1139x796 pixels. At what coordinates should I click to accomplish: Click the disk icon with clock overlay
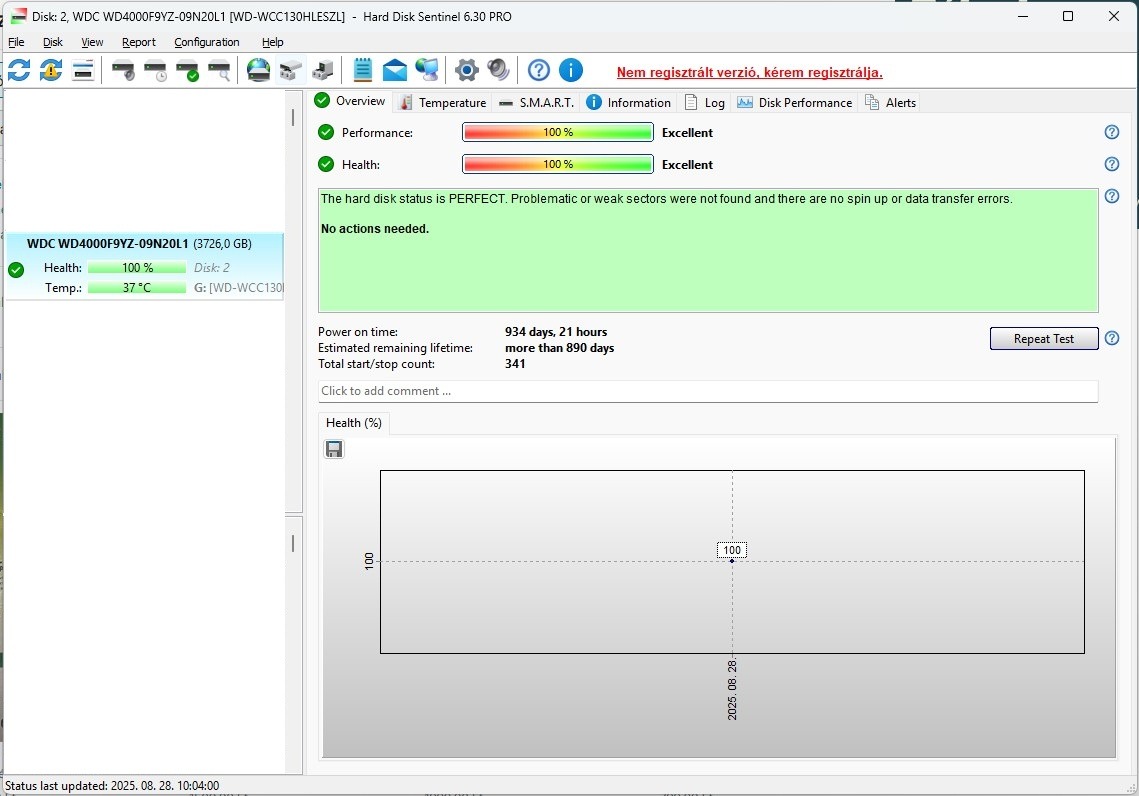[155, 70]
